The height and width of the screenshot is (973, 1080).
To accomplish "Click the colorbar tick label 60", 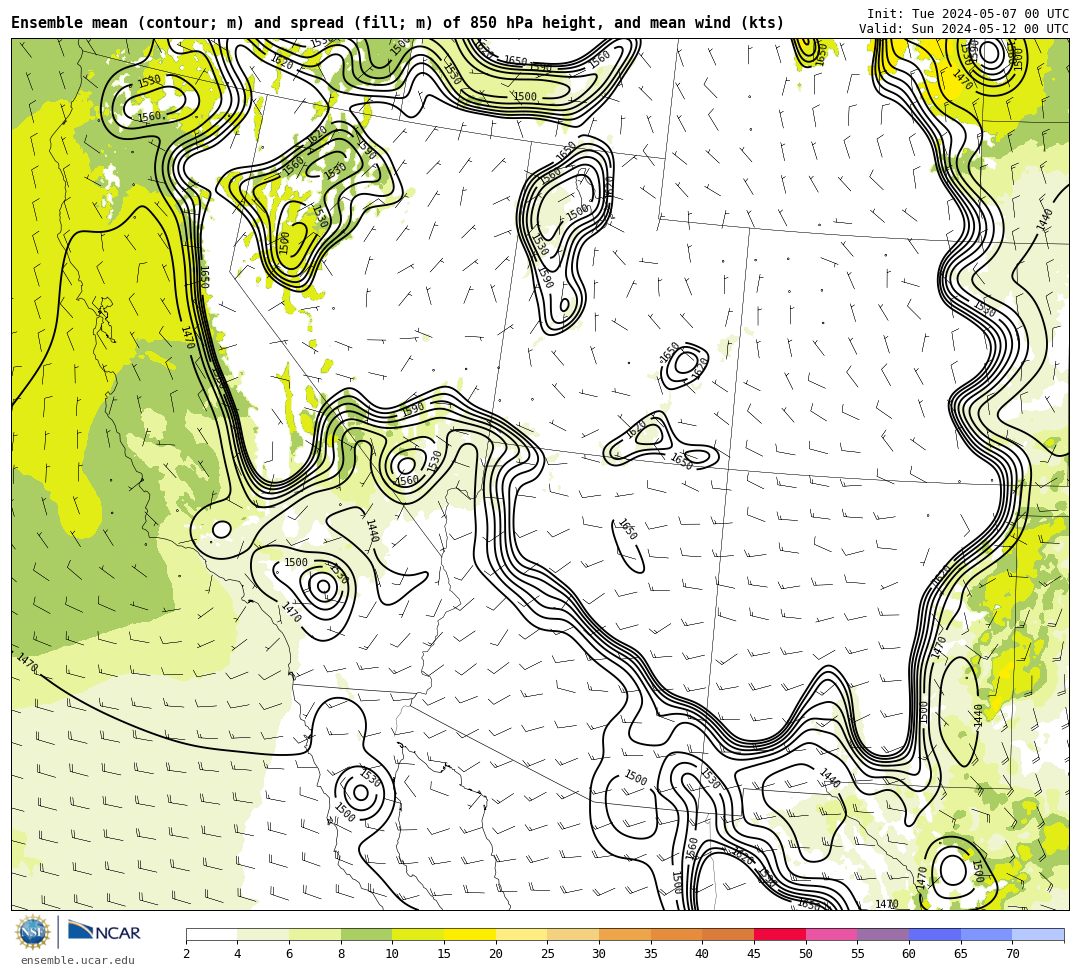I will (x=909, y=954).
